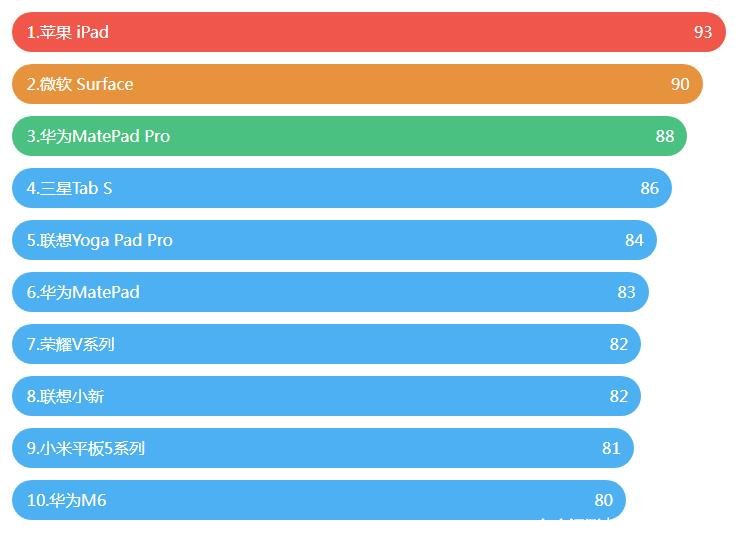Click the 微软 Surface ranking label
The height and width of the screenshot is (540, 746).
tap(80, 84)
